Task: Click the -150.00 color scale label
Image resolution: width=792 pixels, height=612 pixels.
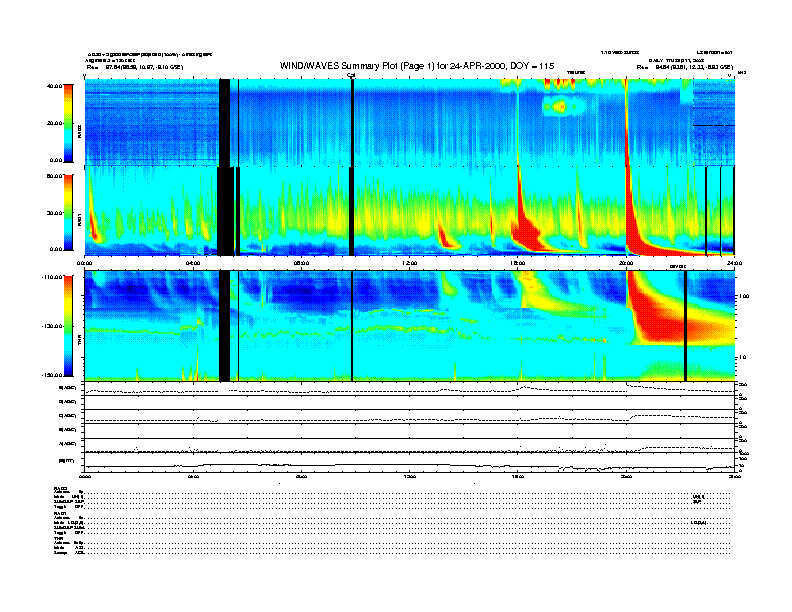Action: point(52,375)
